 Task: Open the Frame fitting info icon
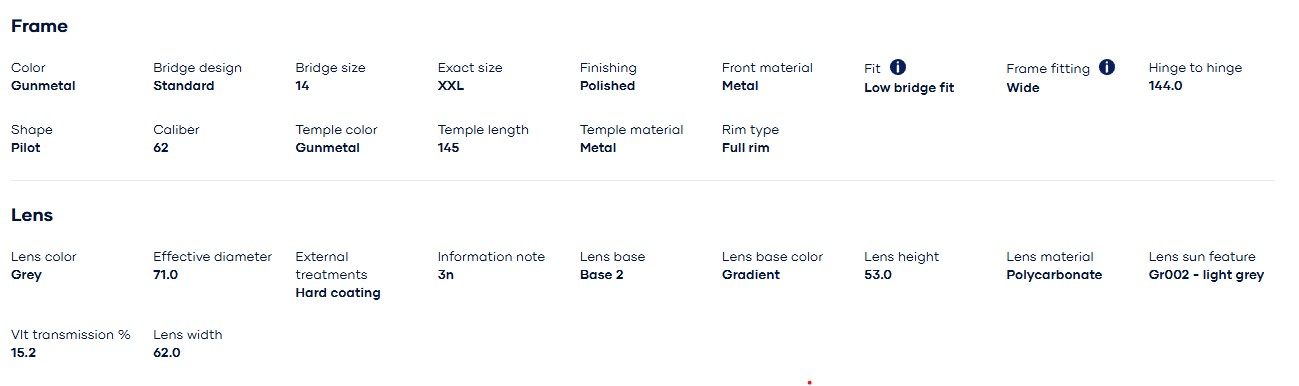click(x=1107, y=67)
